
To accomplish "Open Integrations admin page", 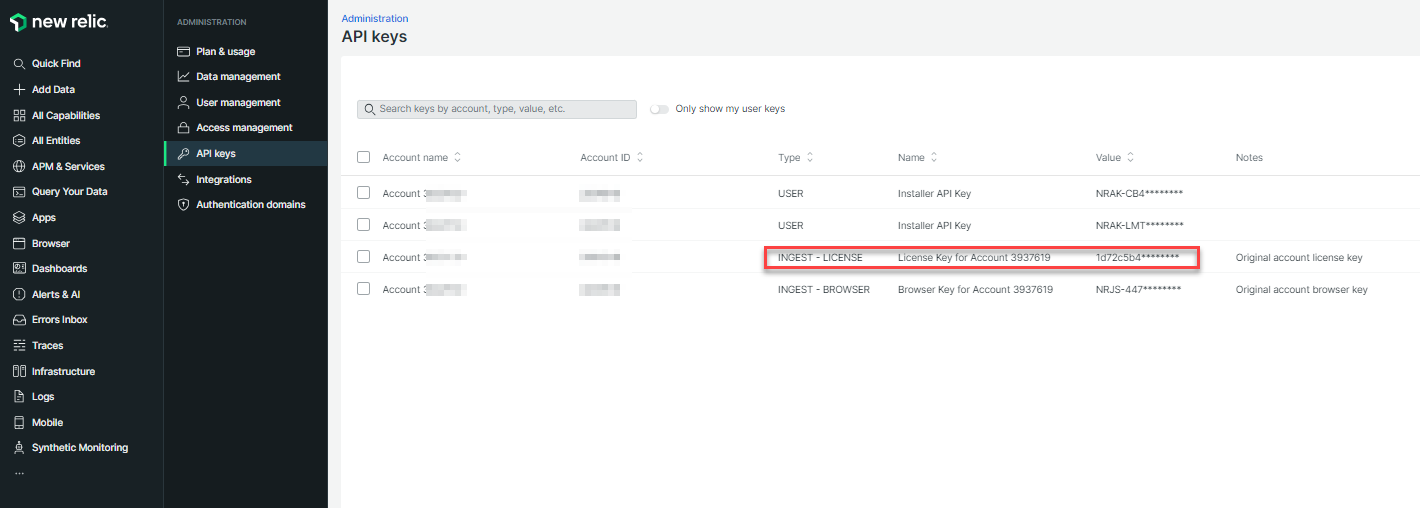I will click(224, 180).
